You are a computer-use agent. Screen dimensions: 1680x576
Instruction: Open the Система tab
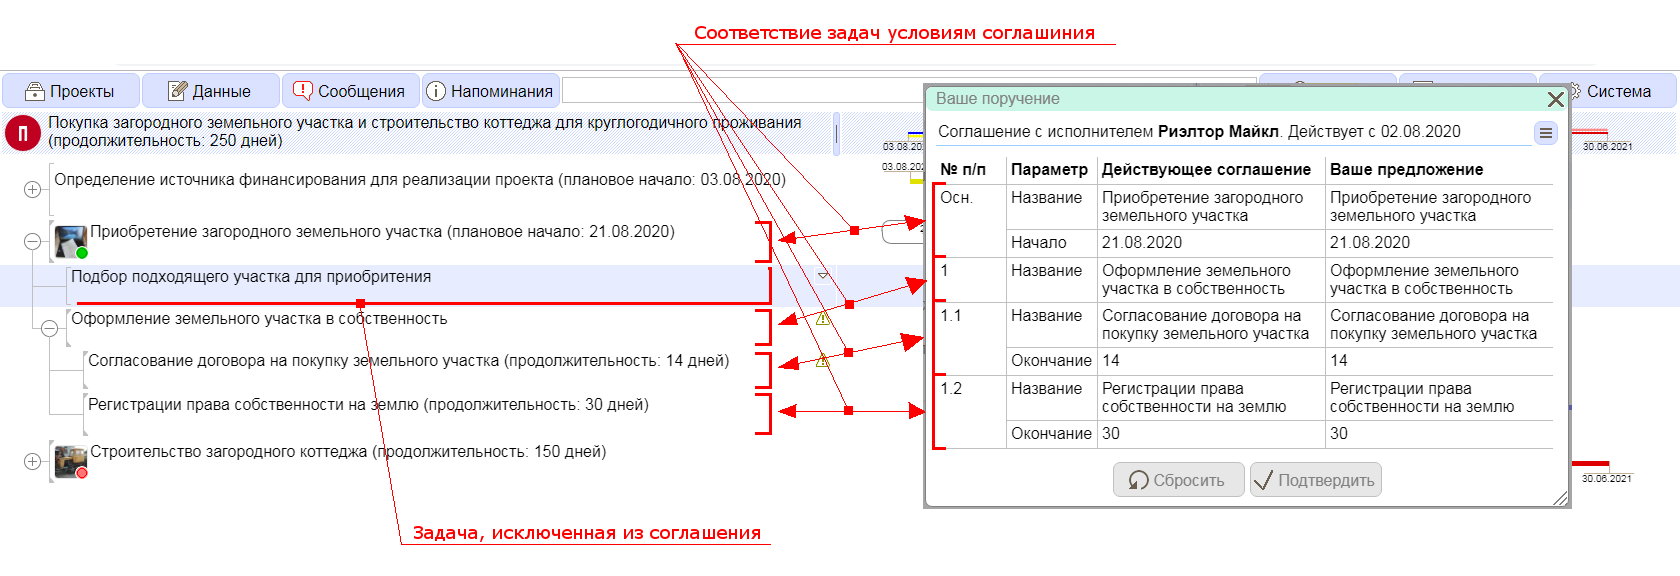click(1610, 91)
